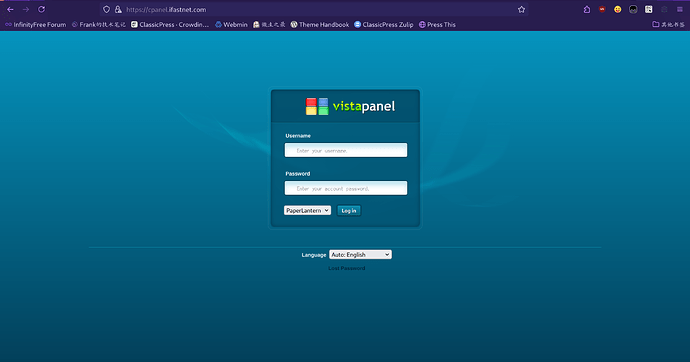The height and width of the screenshot is (362, 690).
Task: Click the Password label
Action: 297,174
